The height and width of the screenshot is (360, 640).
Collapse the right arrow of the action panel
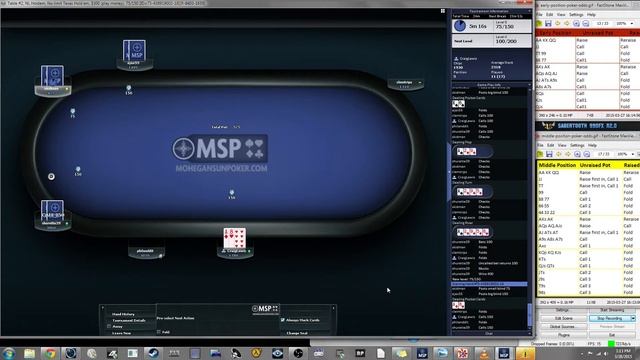(x=333, y=308)
